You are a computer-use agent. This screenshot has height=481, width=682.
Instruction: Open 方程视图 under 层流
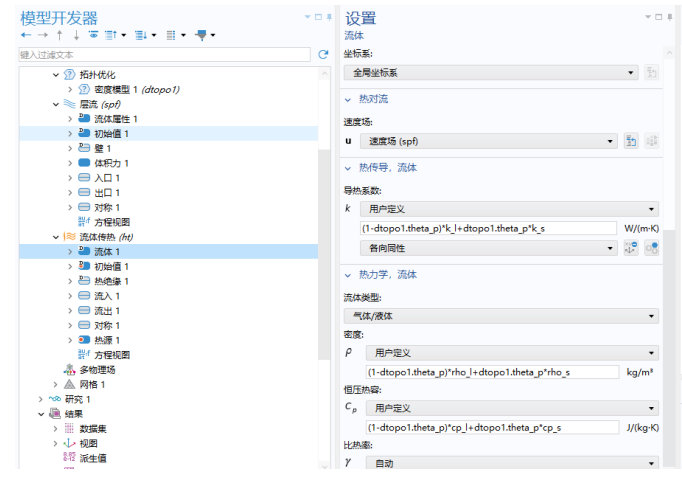112,222
